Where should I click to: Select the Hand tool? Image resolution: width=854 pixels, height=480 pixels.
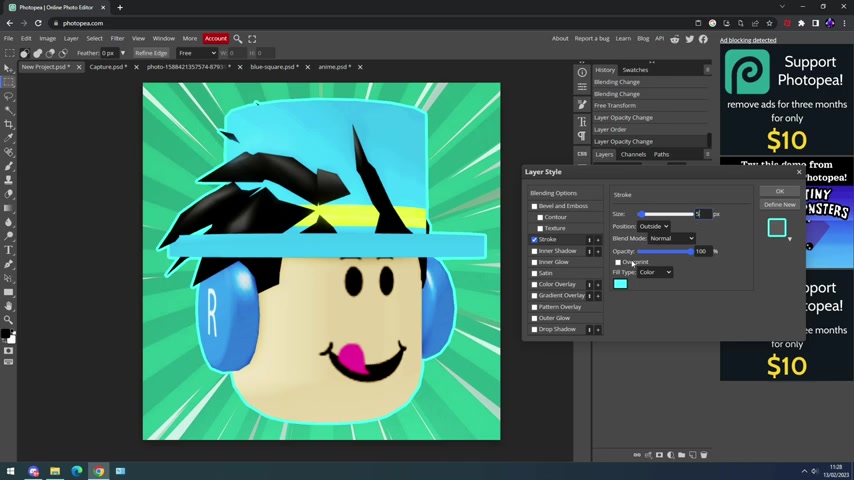click(9, 306)
